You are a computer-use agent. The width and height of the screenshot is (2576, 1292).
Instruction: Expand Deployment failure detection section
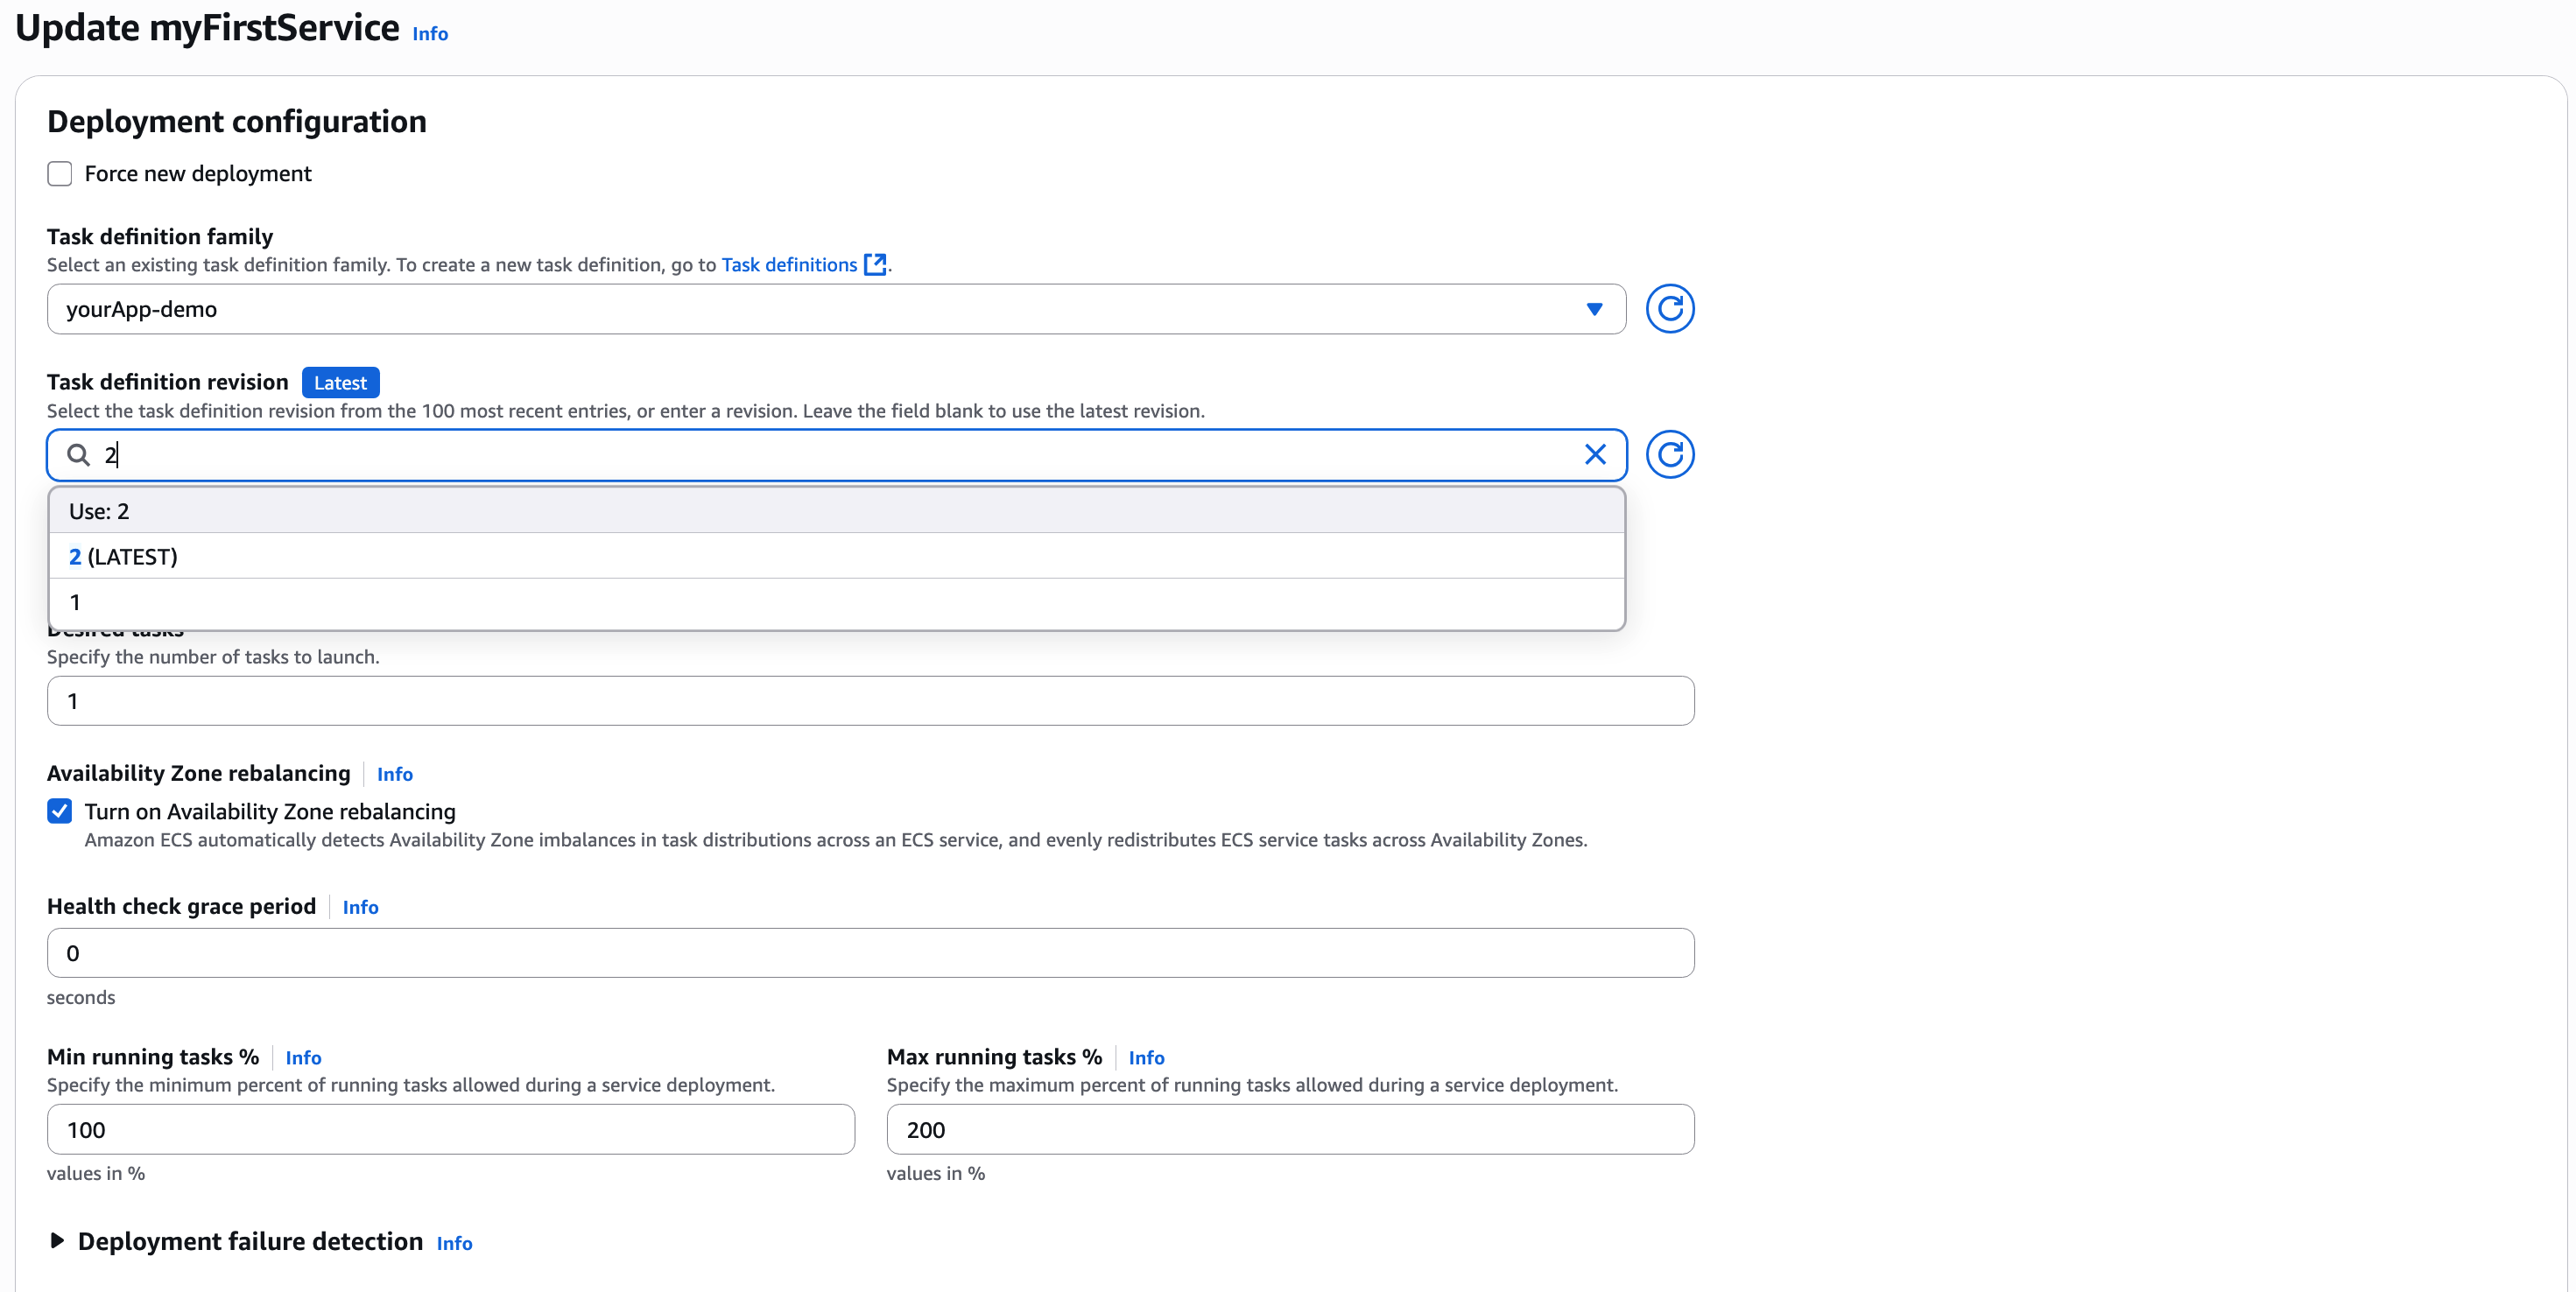tap(57, 1241)
